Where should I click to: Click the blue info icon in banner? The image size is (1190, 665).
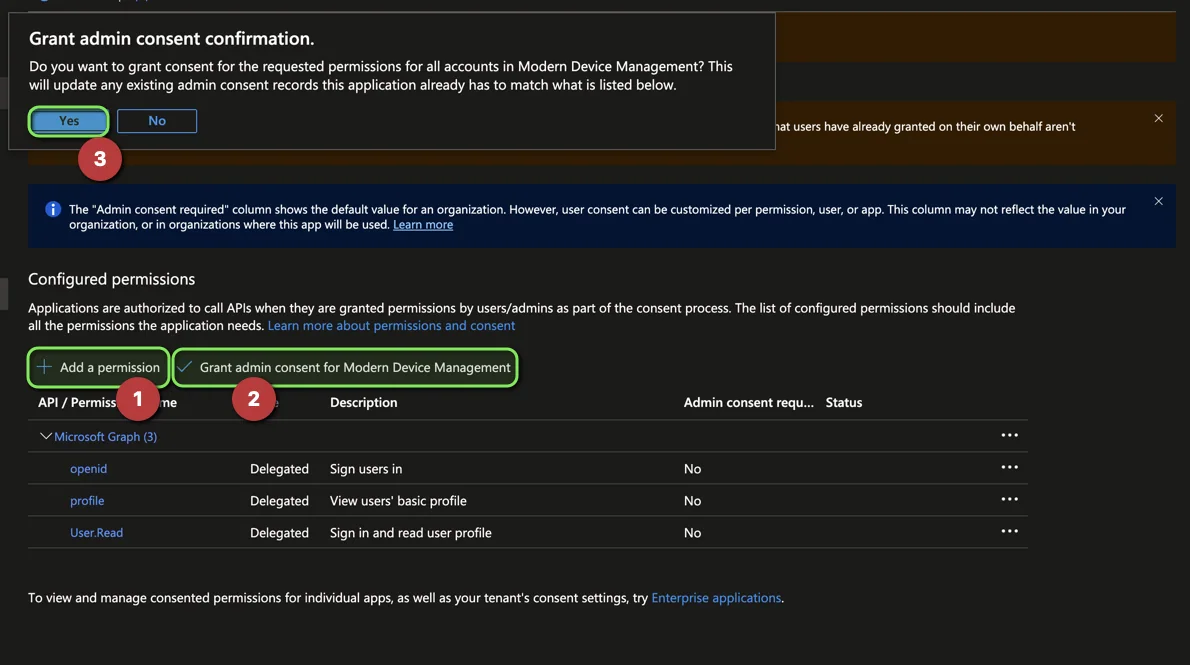click(x=52, y=209)
